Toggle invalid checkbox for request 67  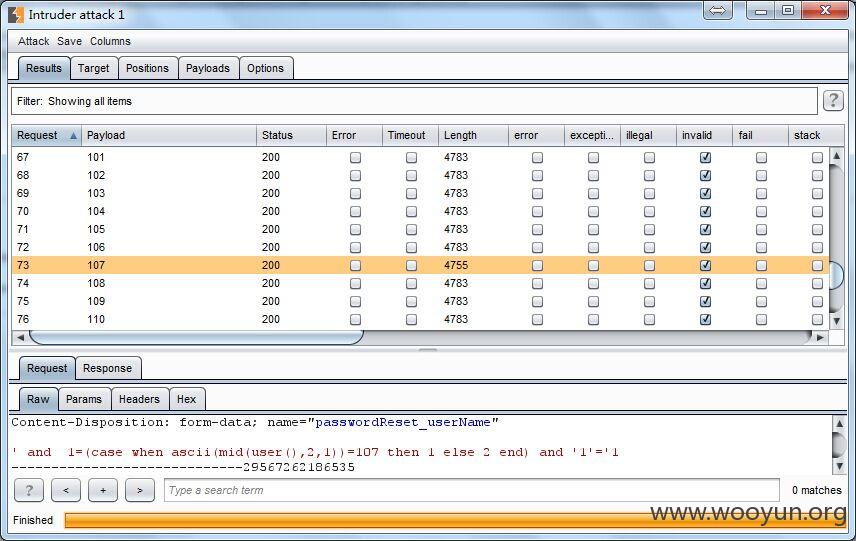(705, 157)
